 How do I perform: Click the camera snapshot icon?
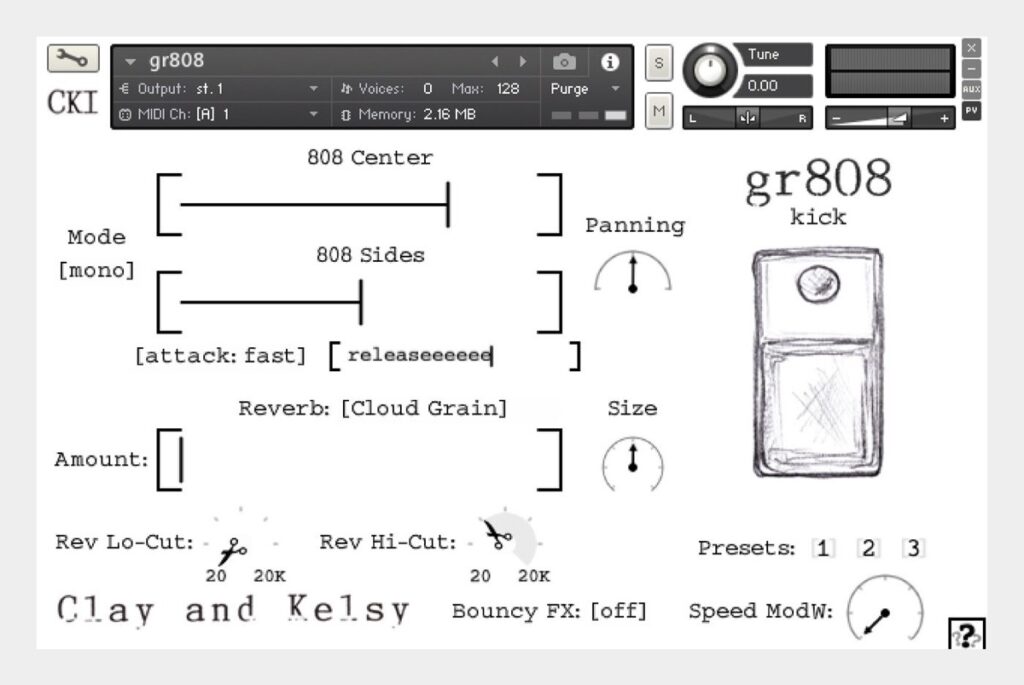[x=565, y=61]
